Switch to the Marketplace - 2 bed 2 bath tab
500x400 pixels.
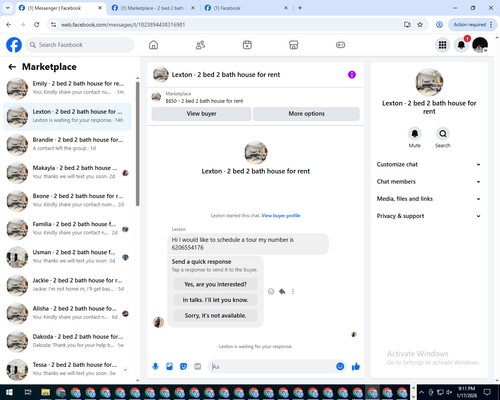tap(153, 8)
